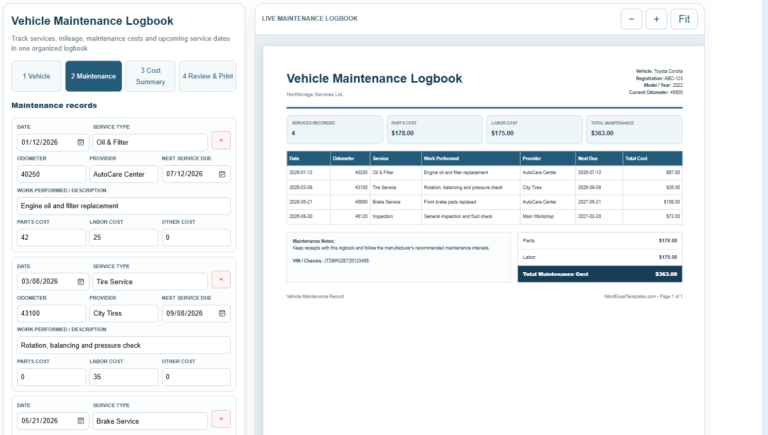Fit the logbook preview to view
Screen dimensions: 768x435
pyautogui.click(x=684, y=19)
